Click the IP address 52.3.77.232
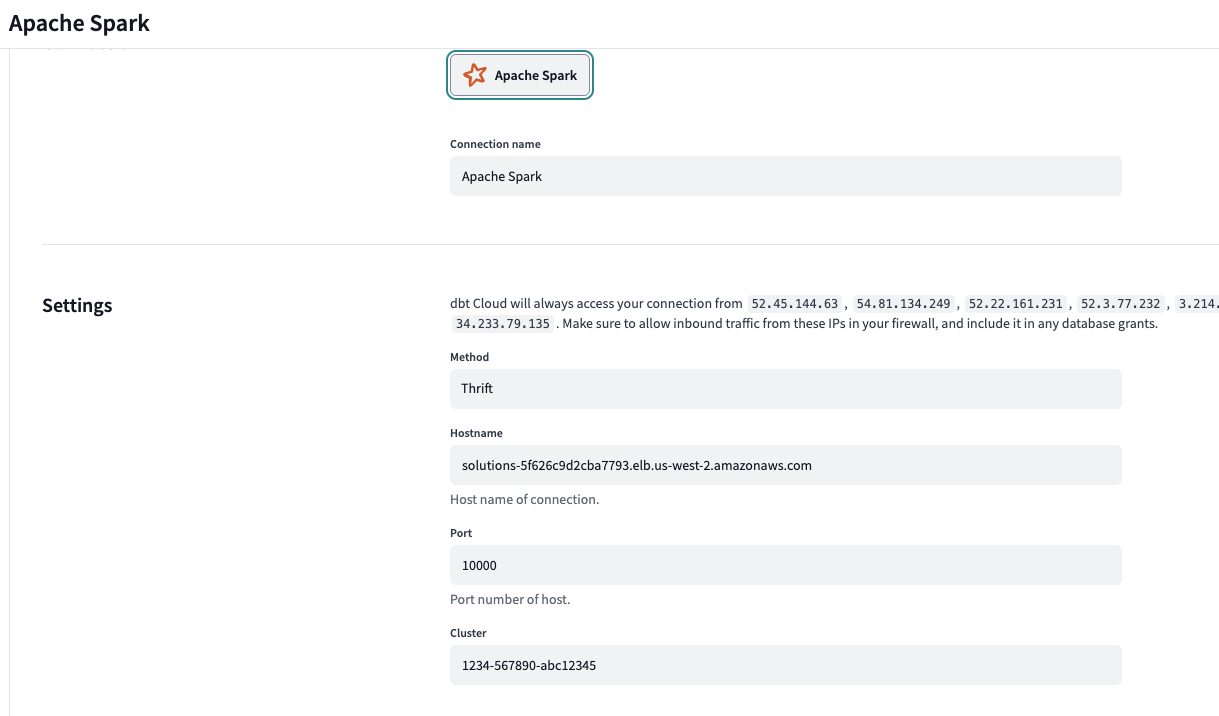 point(1121,304)
